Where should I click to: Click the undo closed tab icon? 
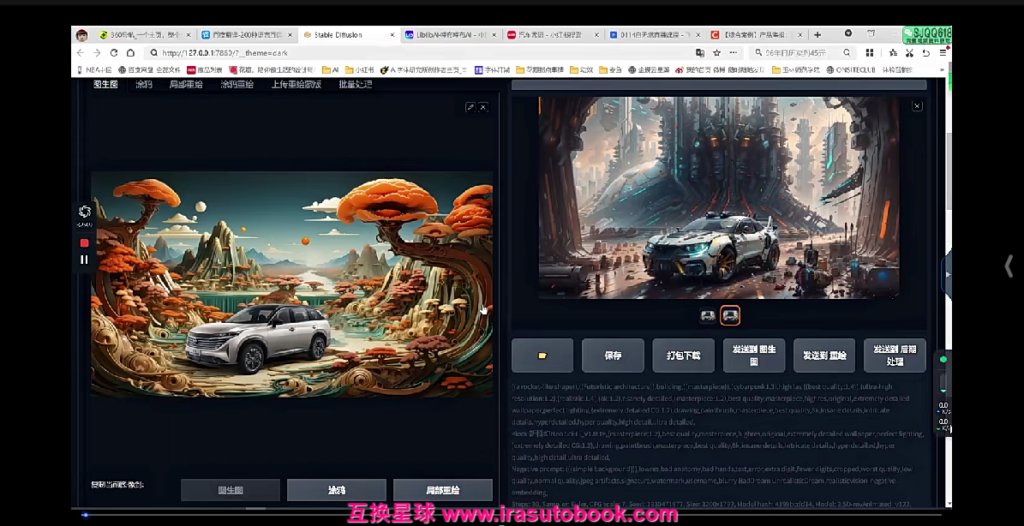(926, 53)
